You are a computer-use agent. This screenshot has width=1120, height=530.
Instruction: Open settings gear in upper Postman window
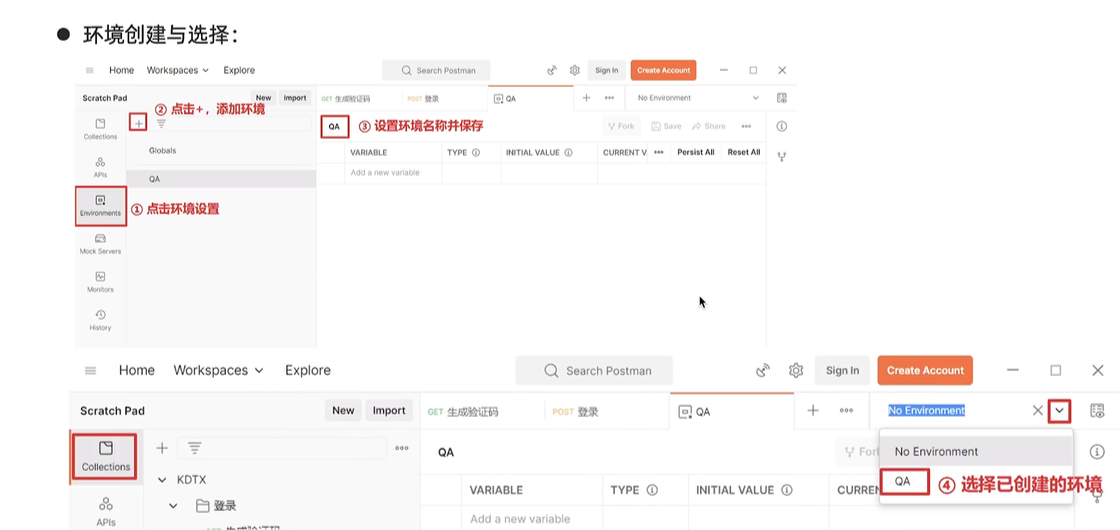(574, 70)
